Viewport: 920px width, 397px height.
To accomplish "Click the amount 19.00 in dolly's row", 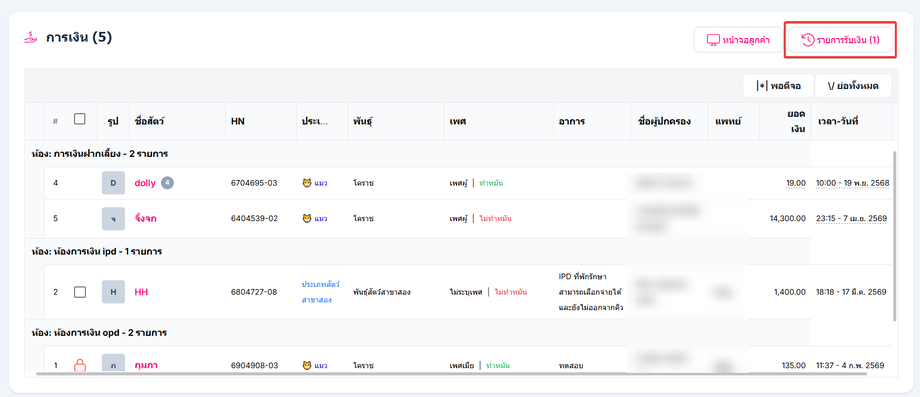I will coord(796,183).
